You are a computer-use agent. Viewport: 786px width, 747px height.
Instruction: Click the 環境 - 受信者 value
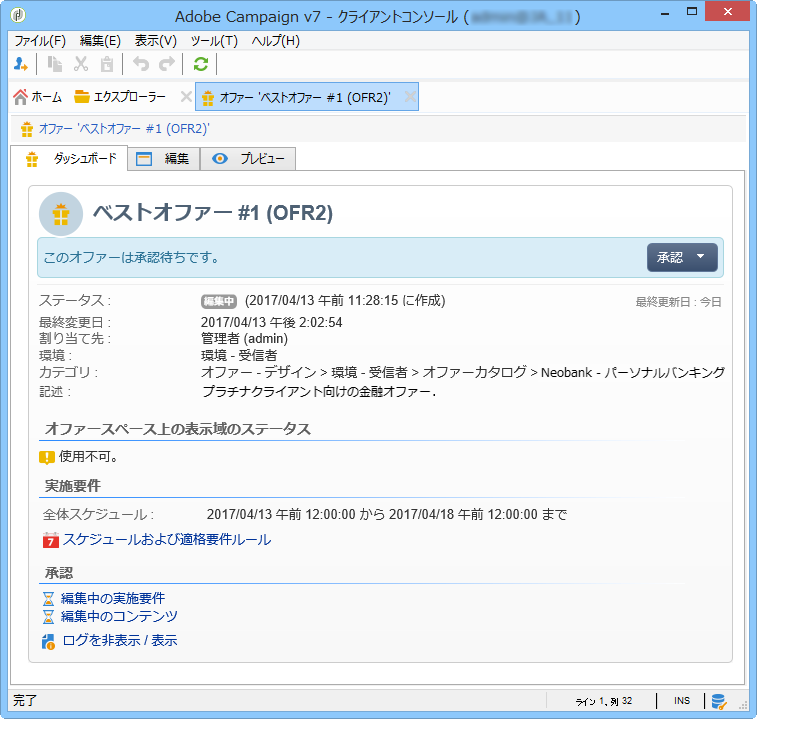(x=239, y=355)
